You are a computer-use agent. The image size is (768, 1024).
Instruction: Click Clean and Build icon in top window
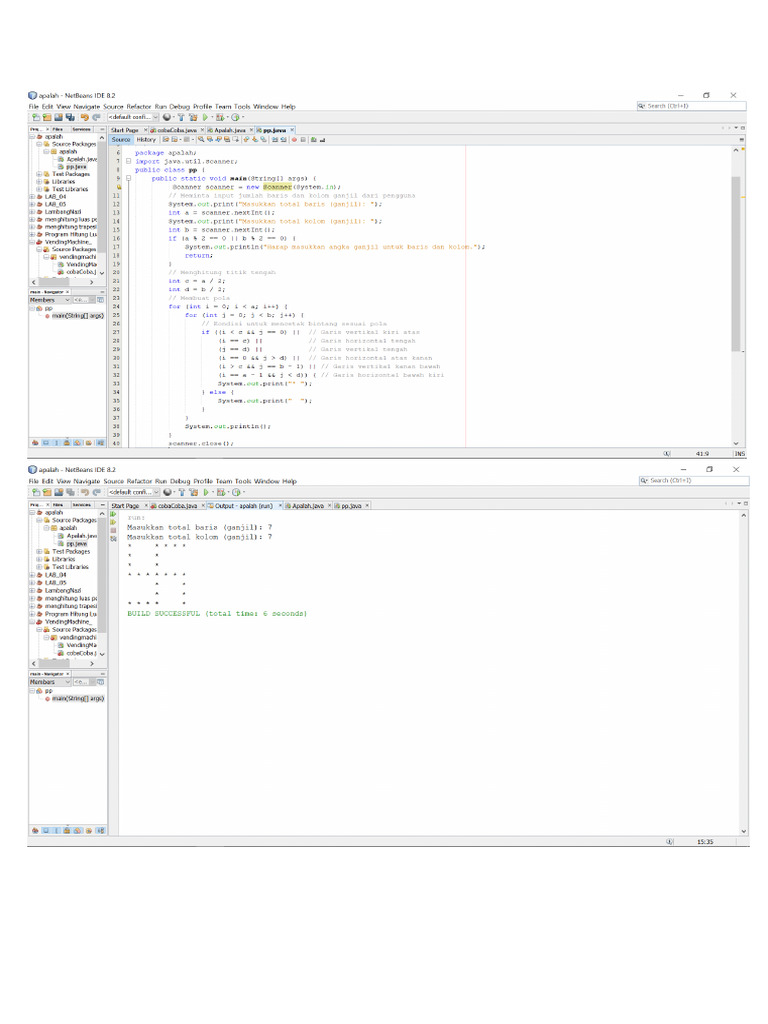[192, 117]
